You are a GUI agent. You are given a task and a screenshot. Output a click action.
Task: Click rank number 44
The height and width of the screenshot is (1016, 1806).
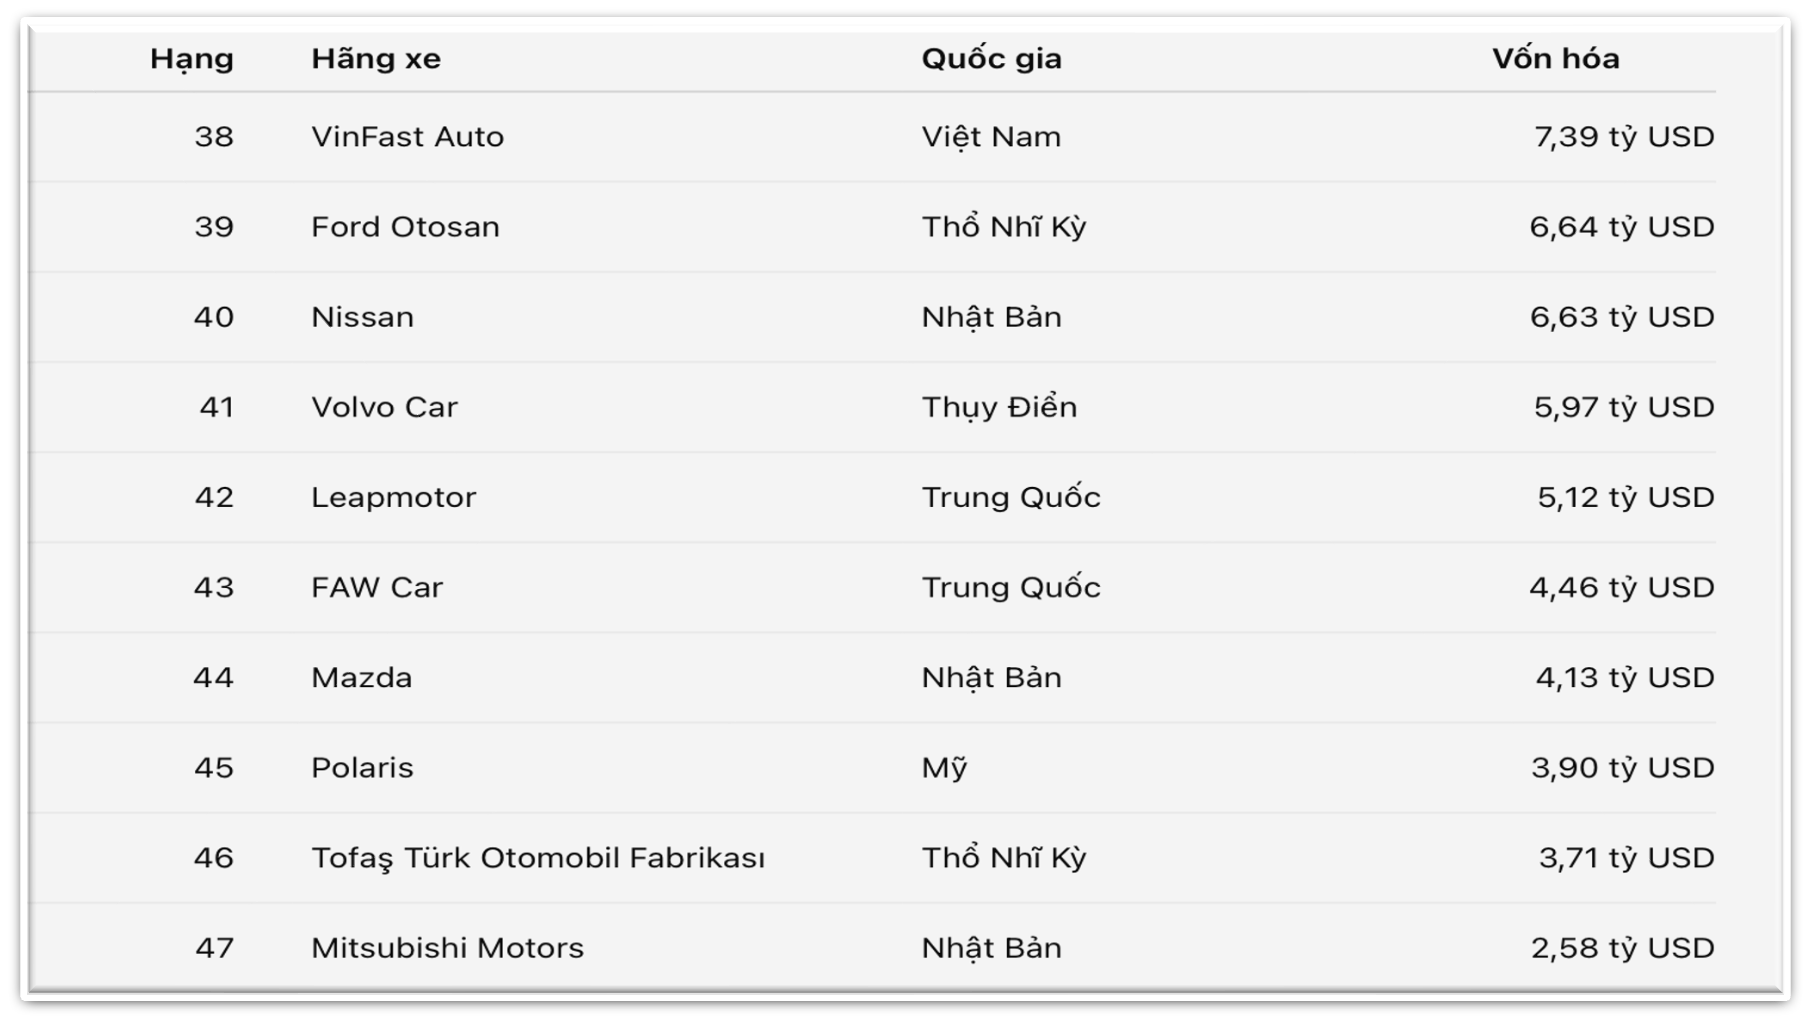point(213,677)
